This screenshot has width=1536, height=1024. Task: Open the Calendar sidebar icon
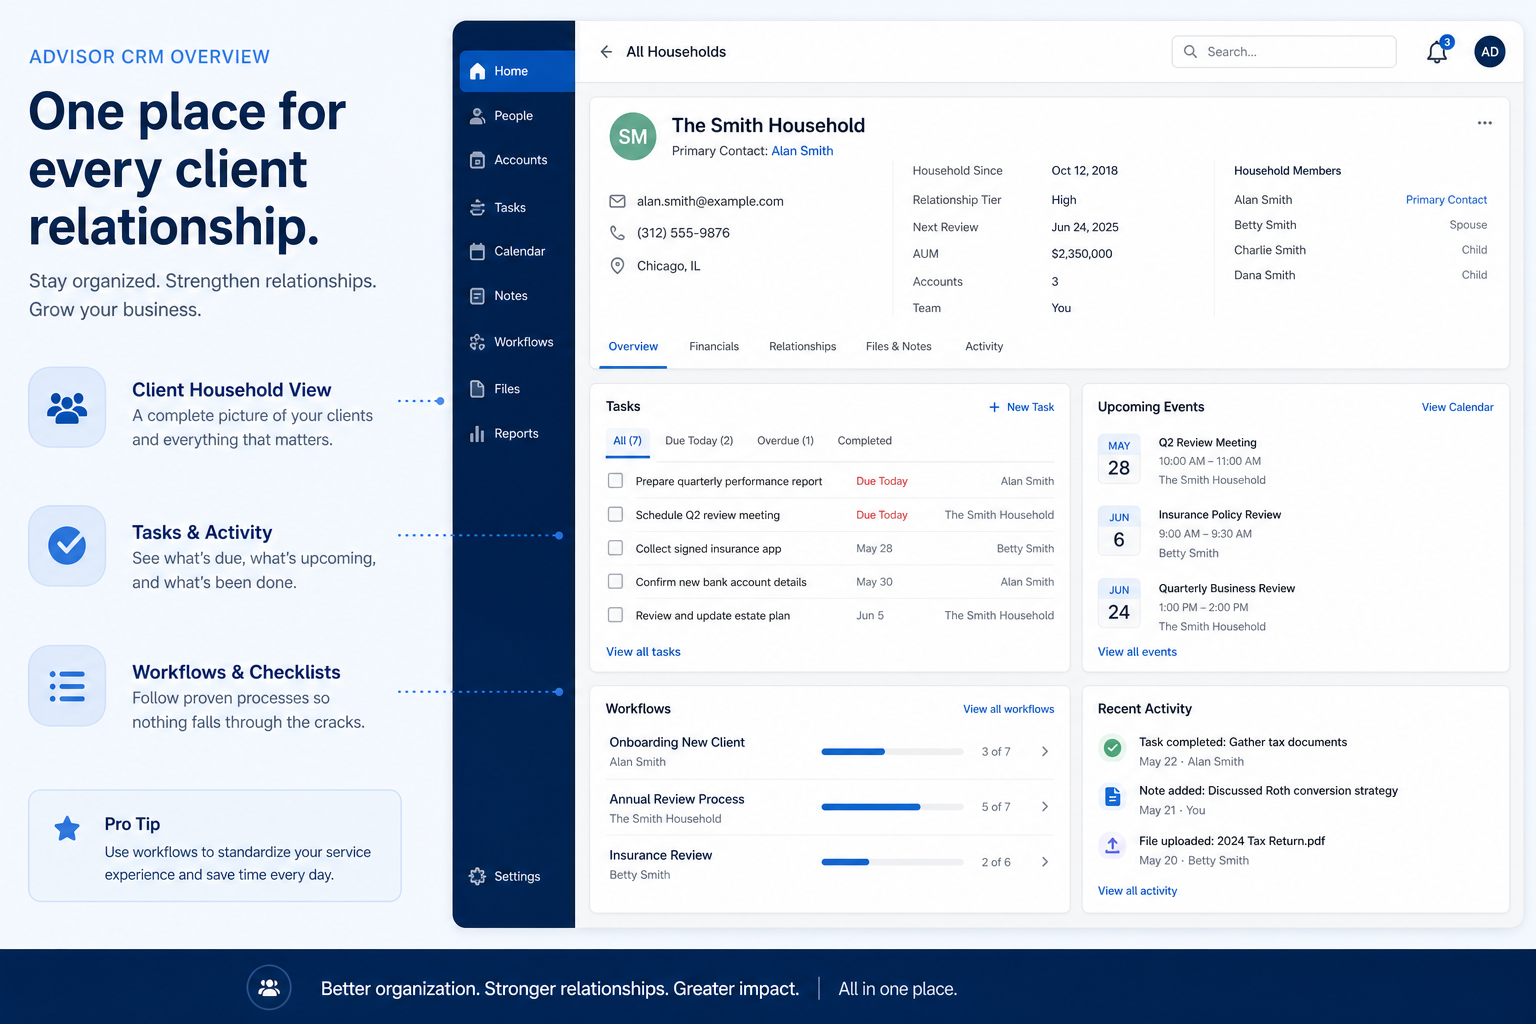pos(477,251)
